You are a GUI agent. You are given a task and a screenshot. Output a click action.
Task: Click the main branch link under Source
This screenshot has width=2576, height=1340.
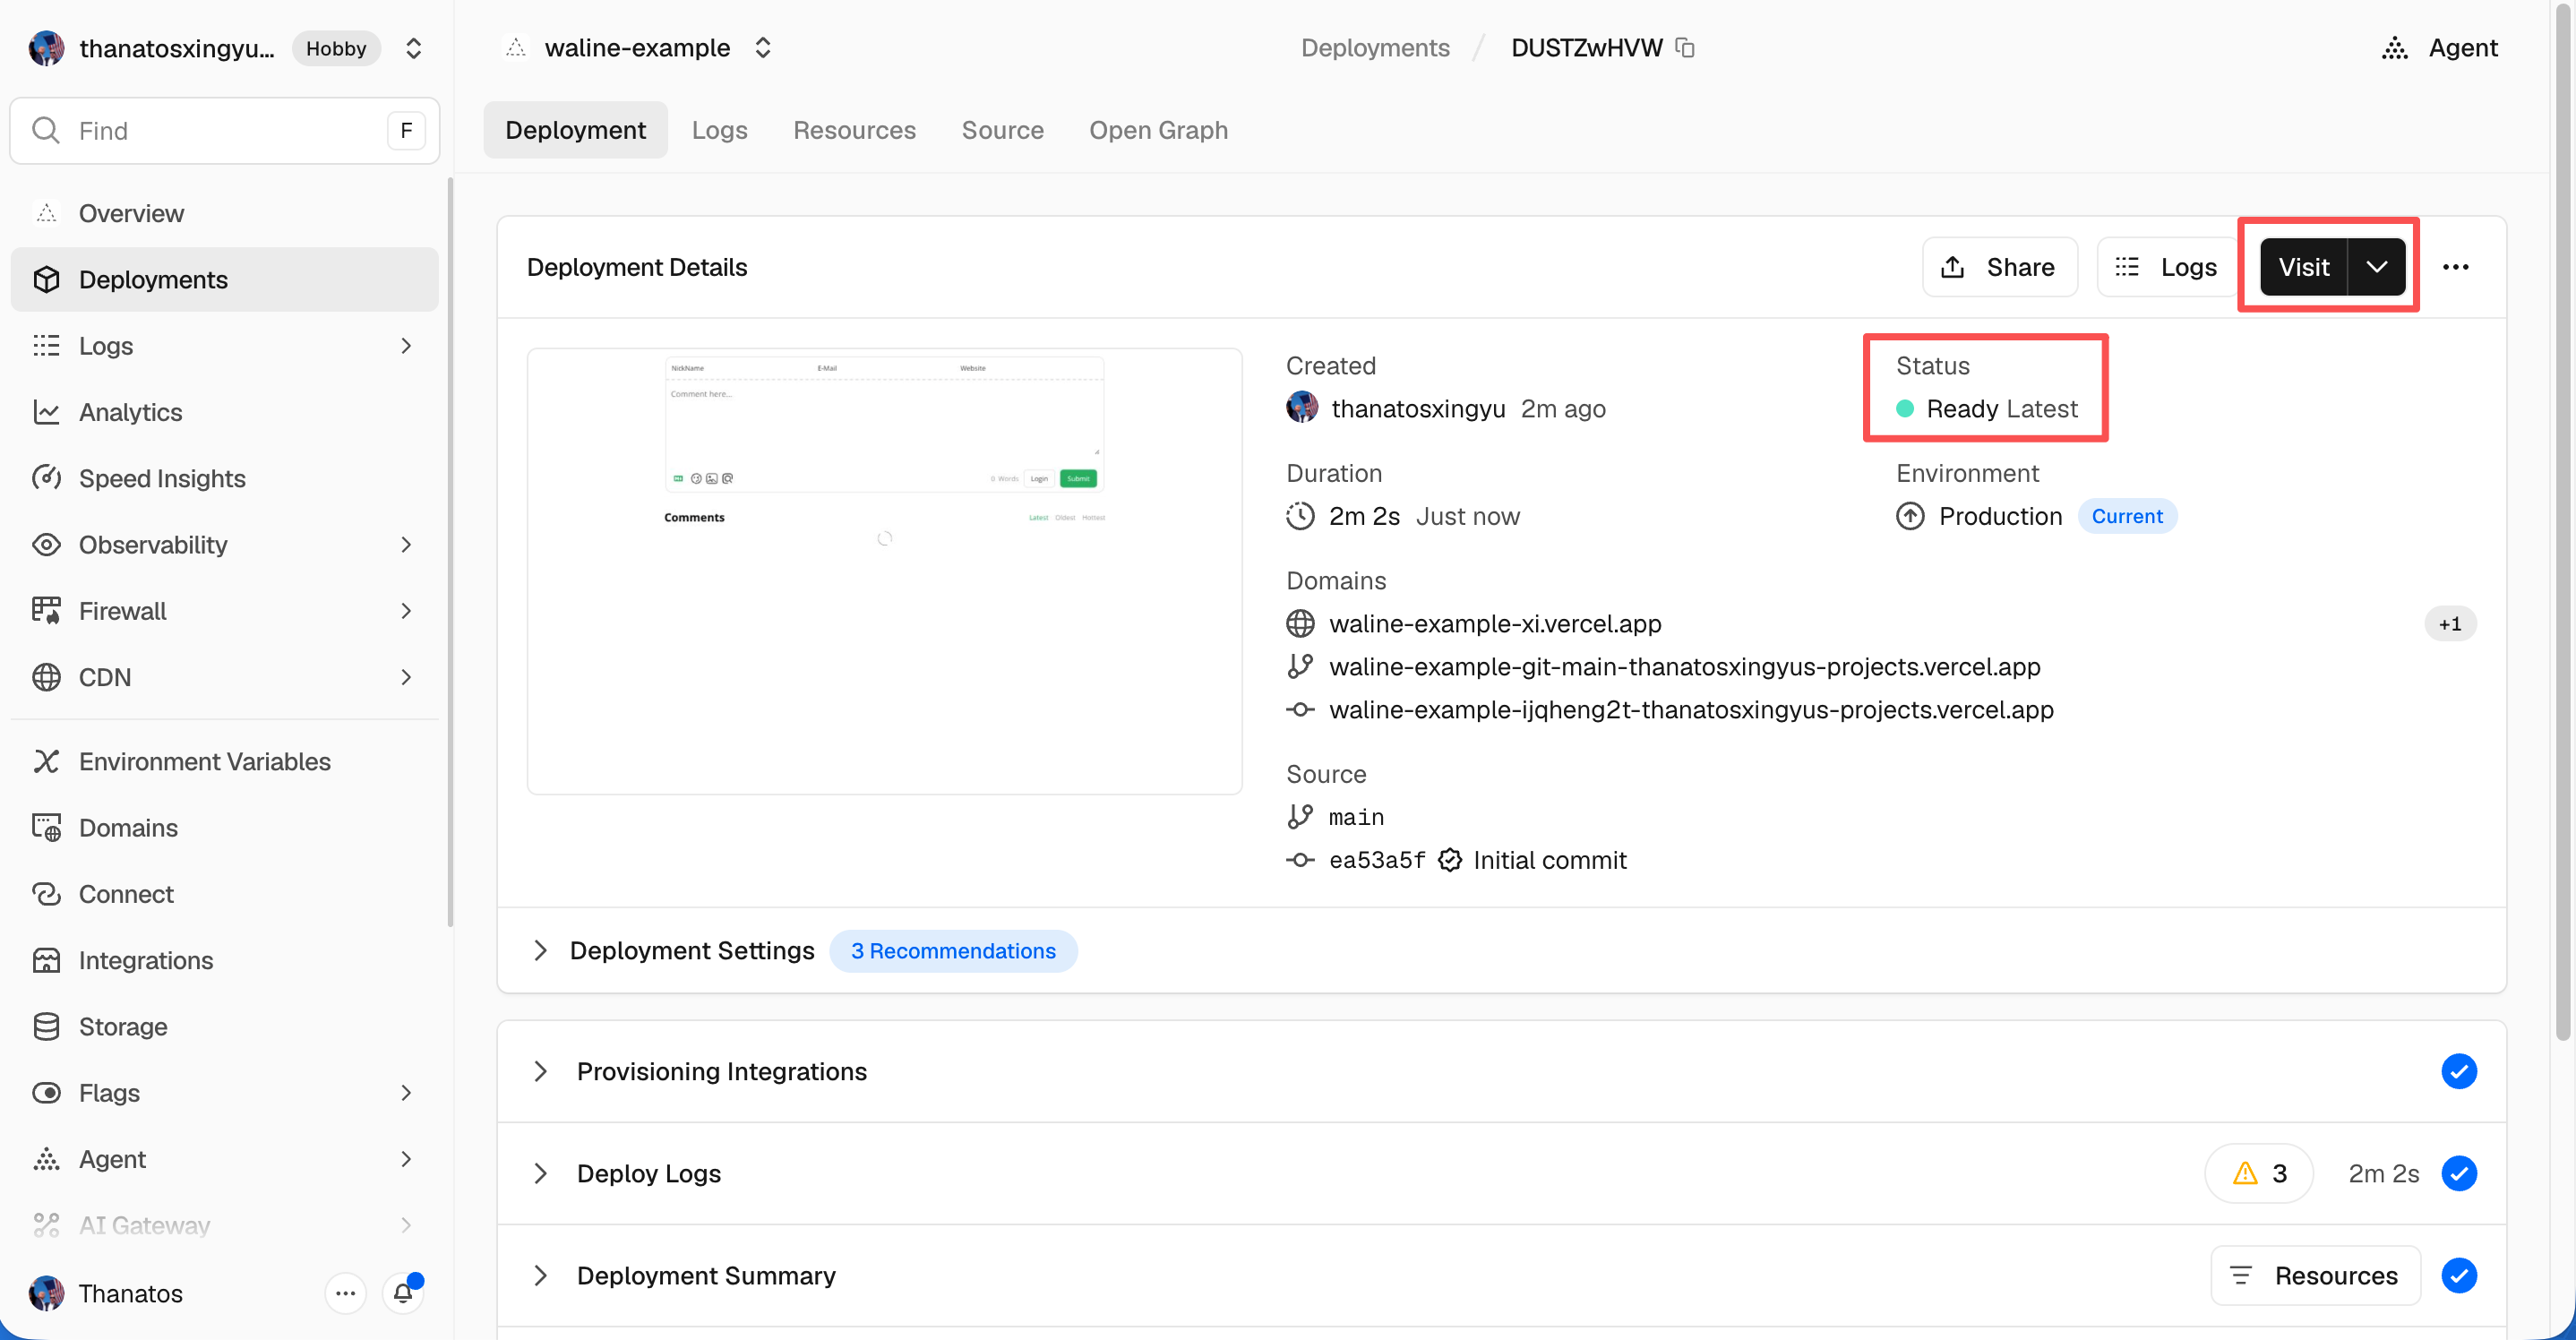click(1356, 817)
